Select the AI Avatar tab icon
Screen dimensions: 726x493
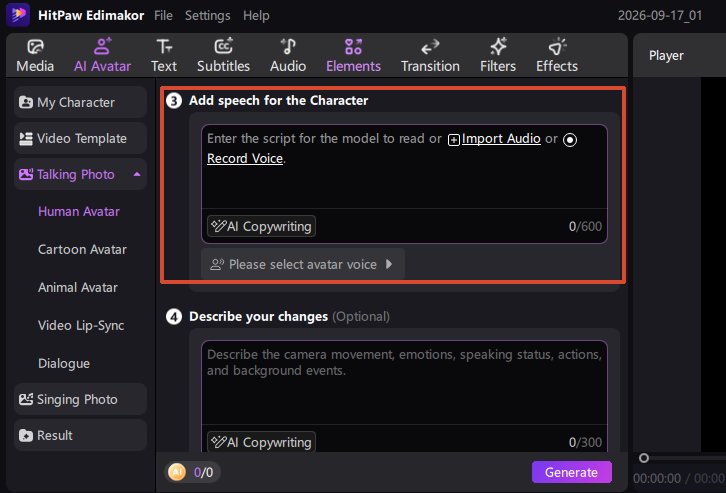pos(102,46)
